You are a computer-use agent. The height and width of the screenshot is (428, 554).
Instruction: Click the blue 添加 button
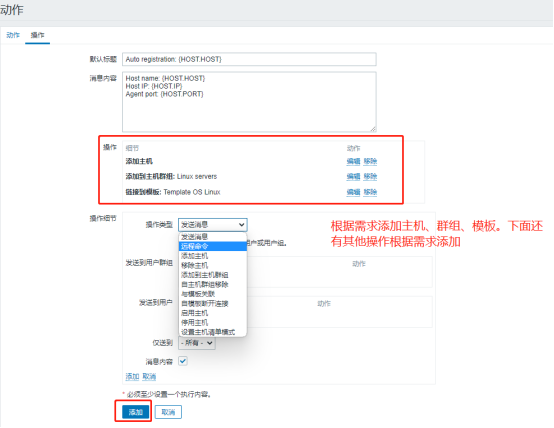click(x=135, y=412)
